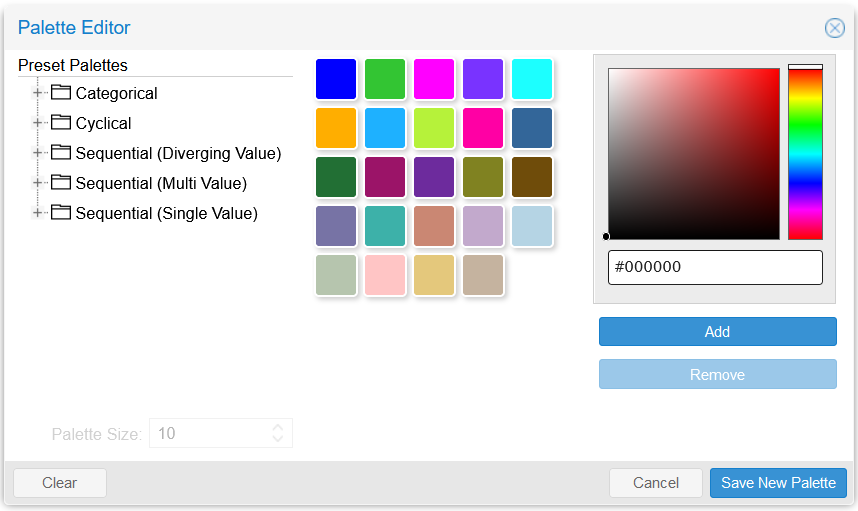Click the hex color input field

tap(715, 268)
